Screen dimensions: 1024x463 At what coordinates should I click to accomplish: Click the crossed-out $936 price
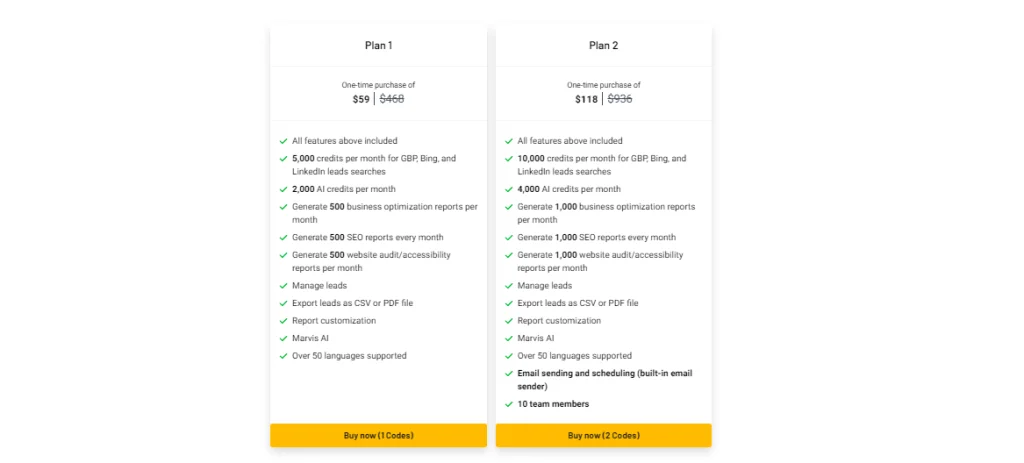[620, 99]
